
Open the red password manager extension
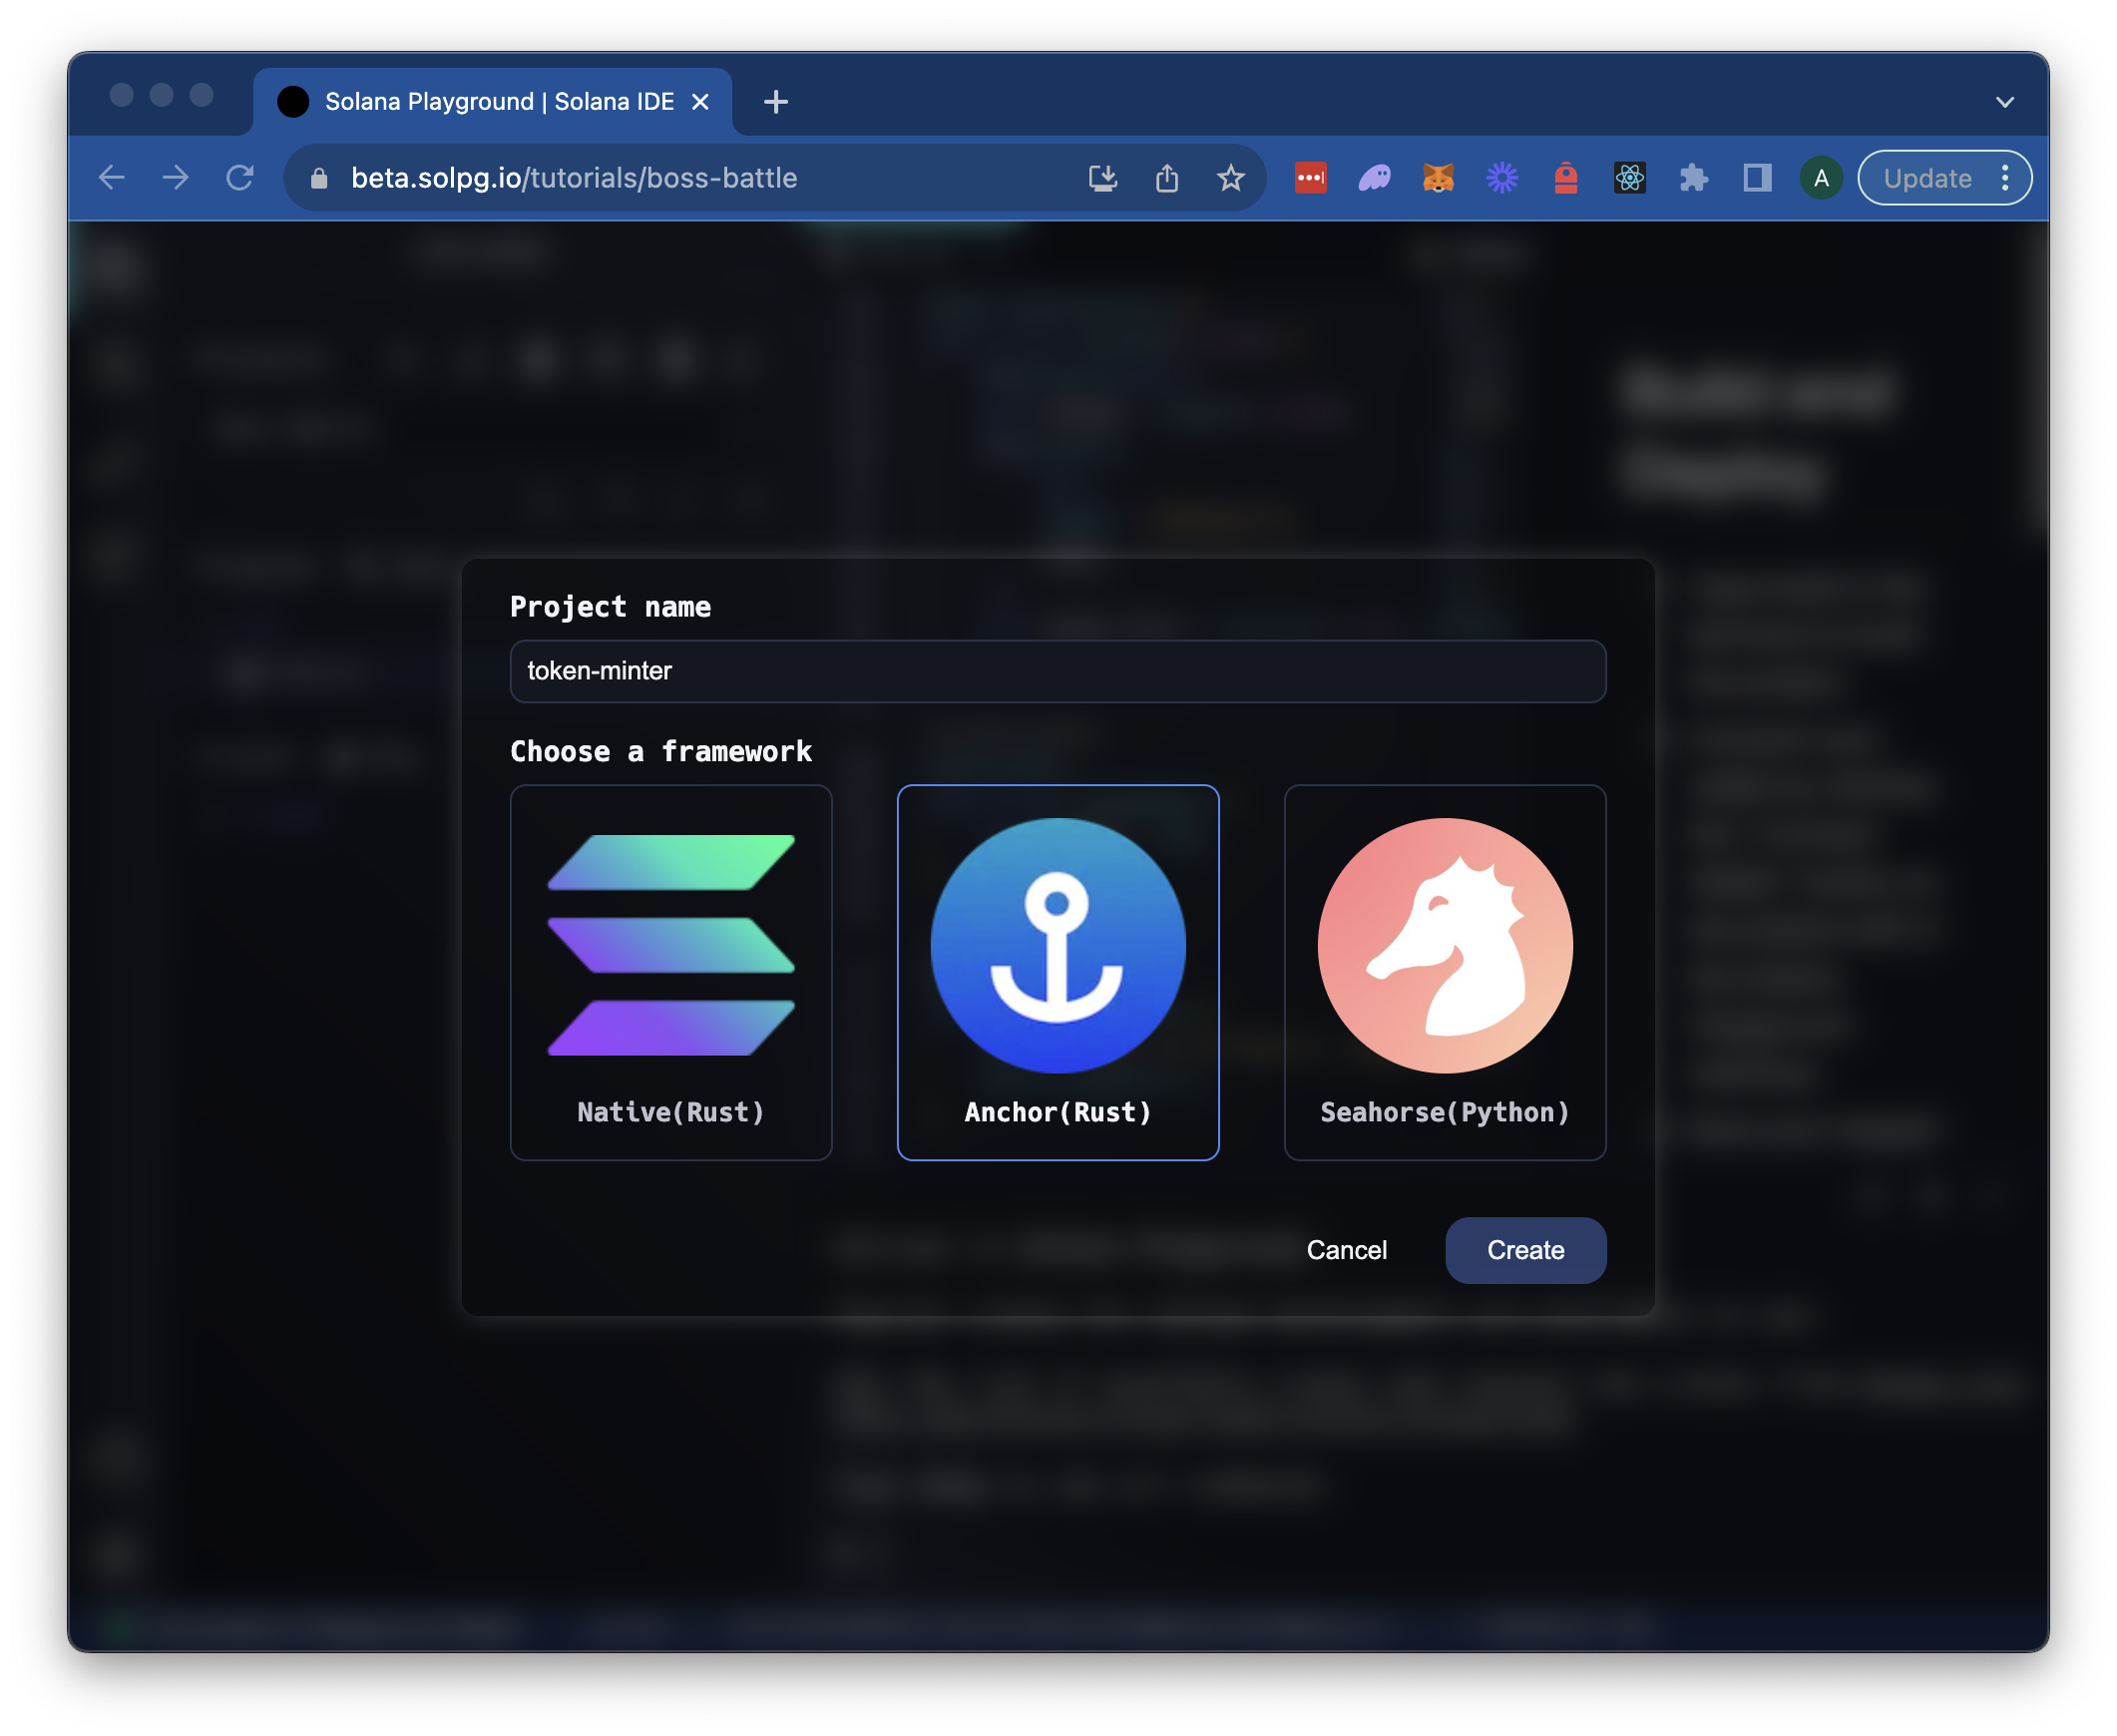coord(1311,178)
